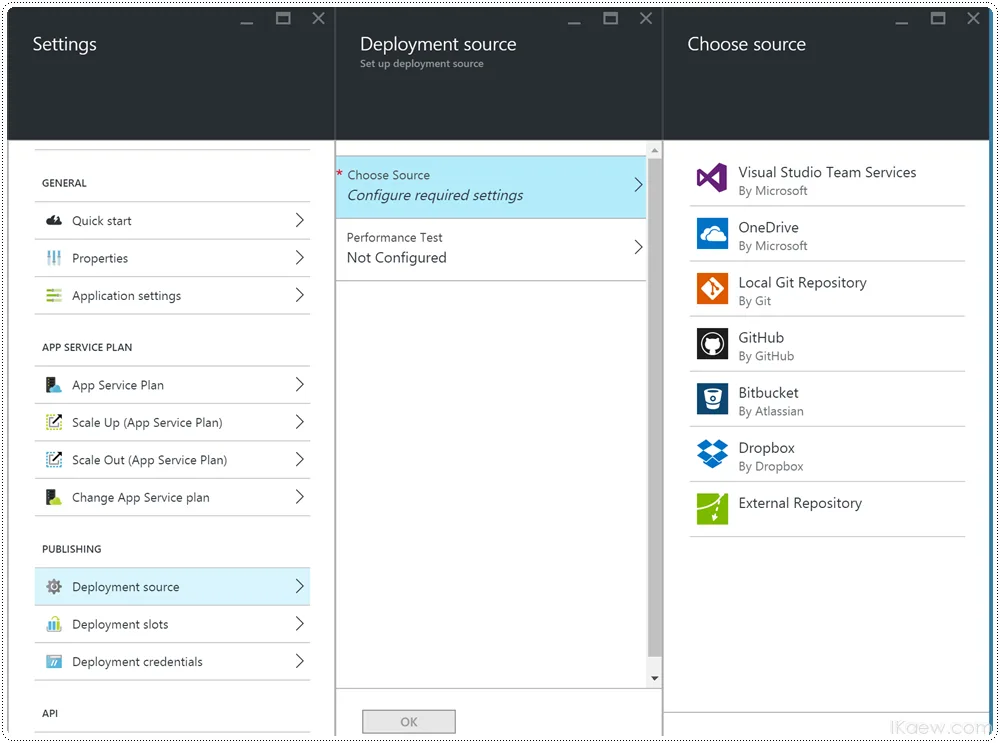Viewport: 1000px width, 743px height.
Task: Expand the Deployment slots chevron
Action: pos(300,624)
